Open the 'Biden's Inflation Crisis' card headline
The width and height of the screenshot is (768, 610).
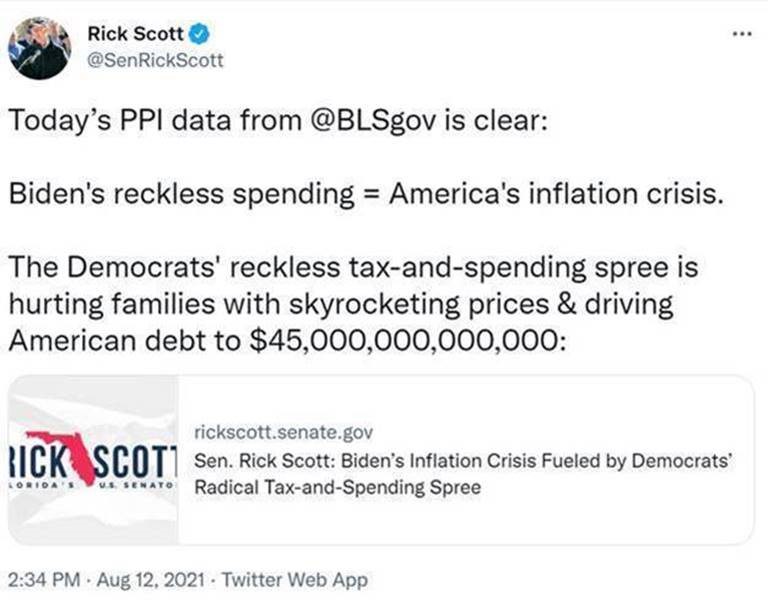[x=463, y=461]
